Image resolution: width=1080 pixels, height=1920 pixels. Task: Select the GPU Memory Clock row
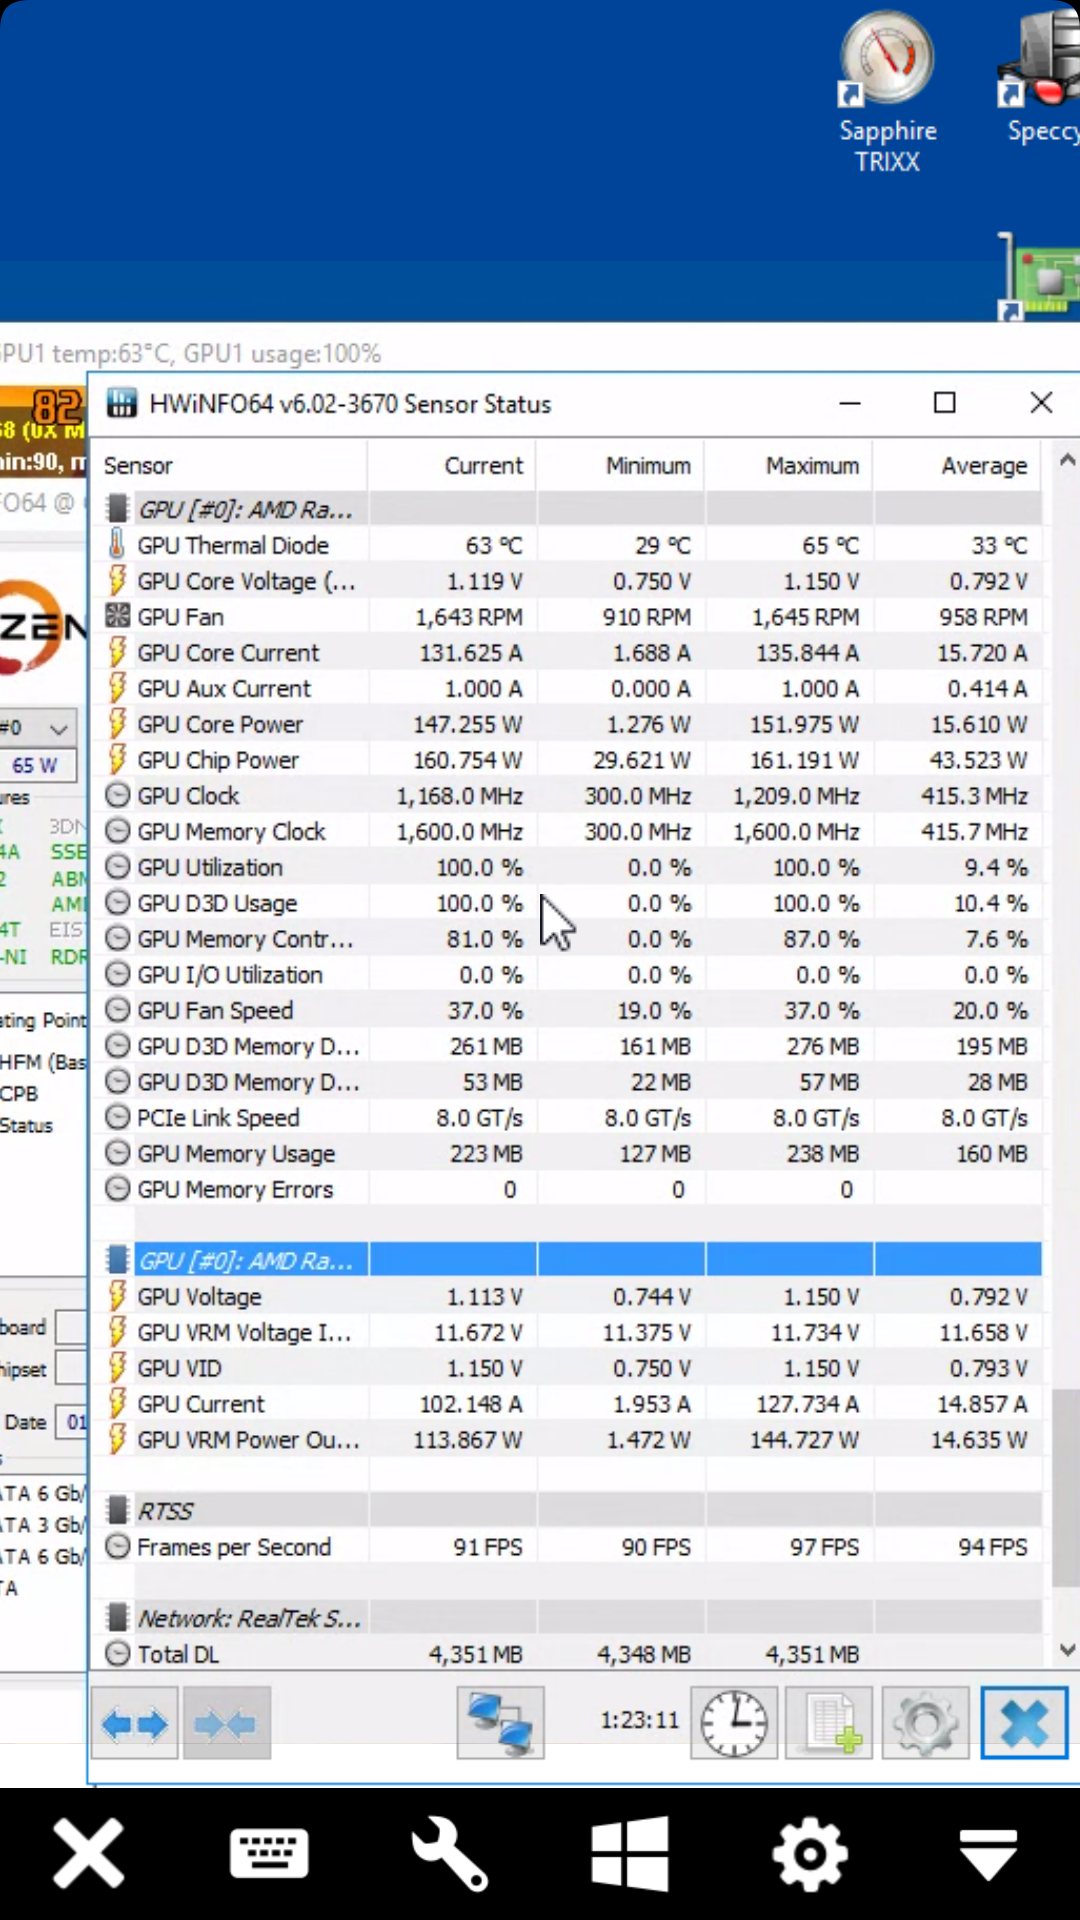tap(567, 831)
